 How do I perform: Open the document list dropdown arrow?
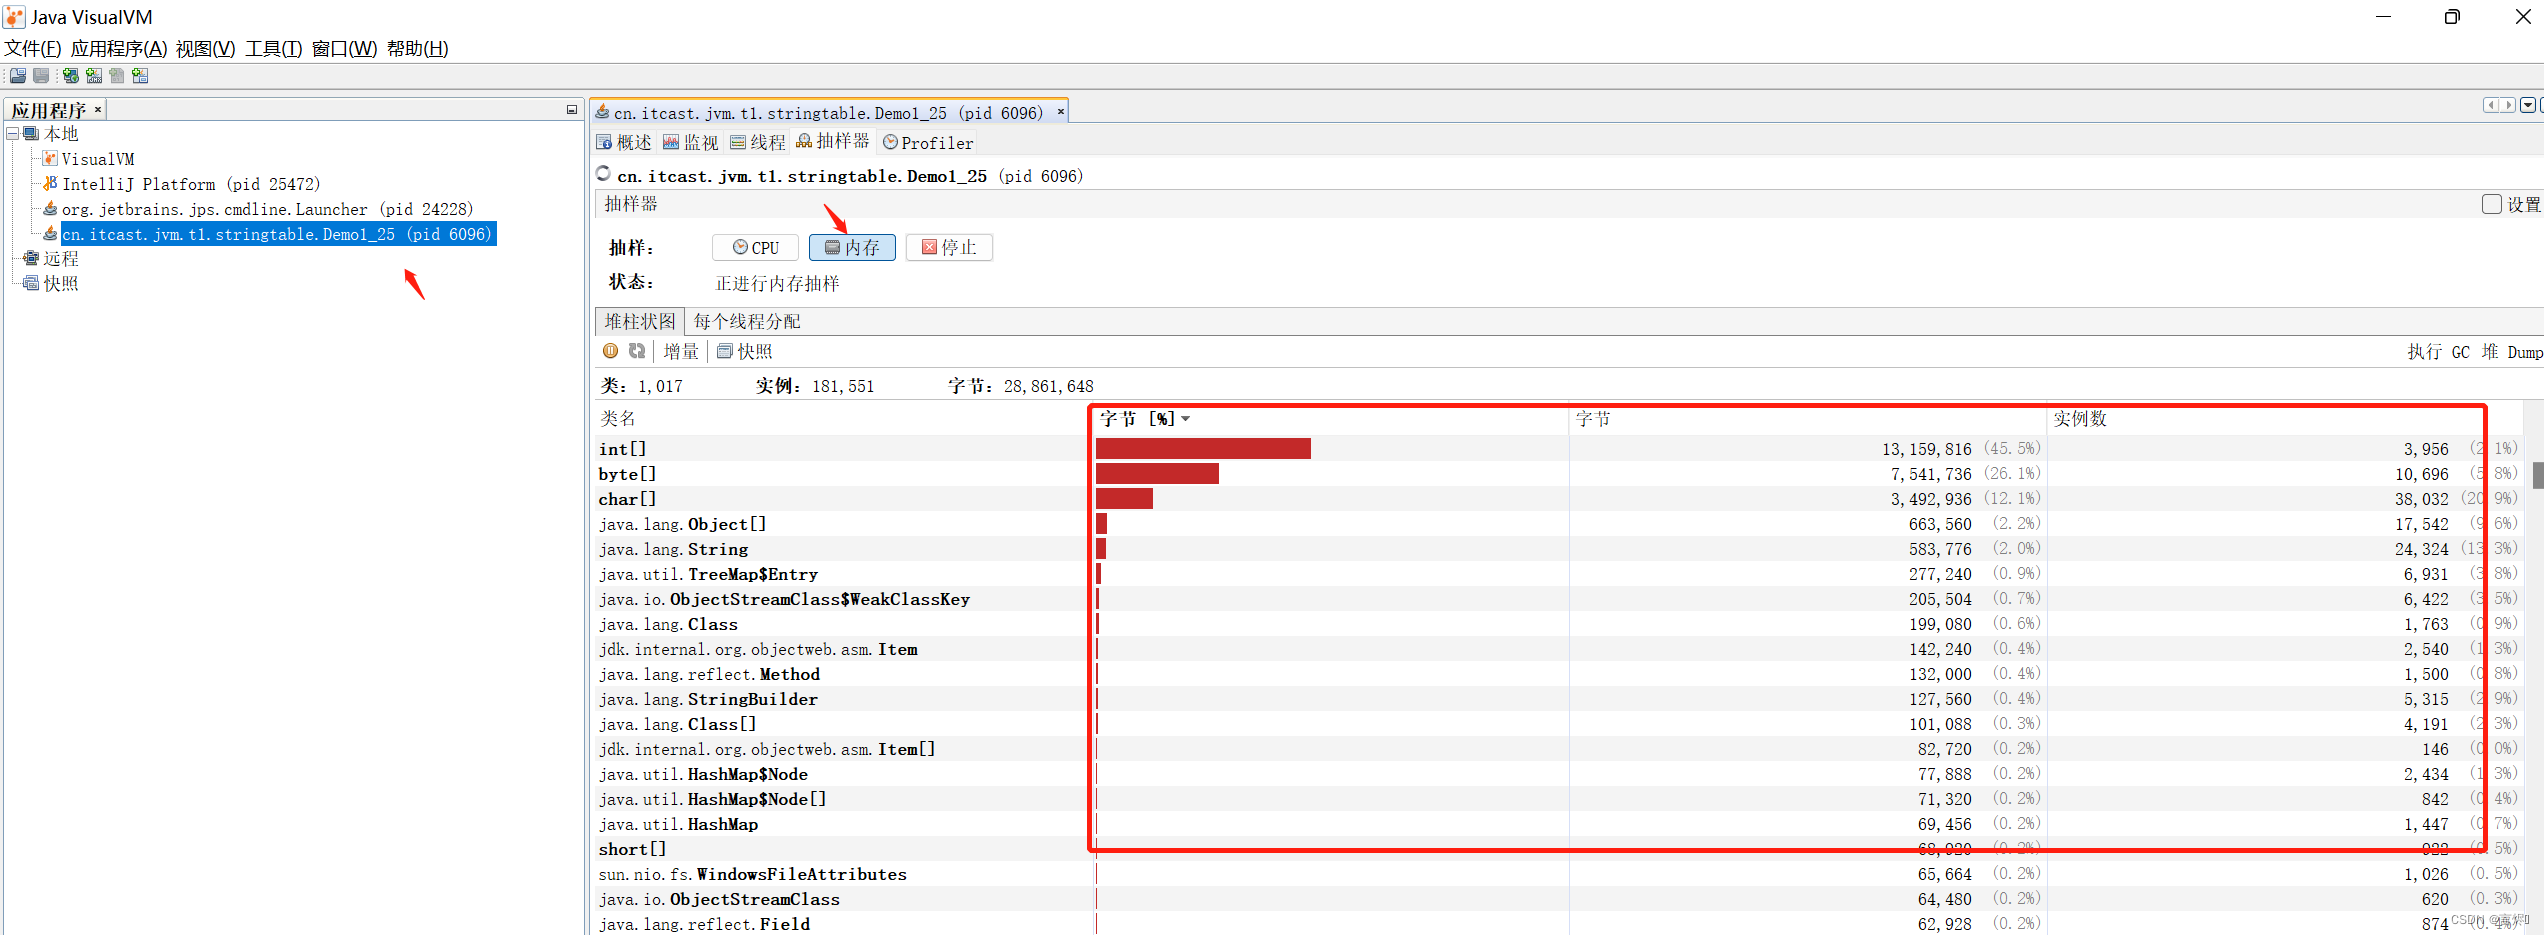click(x=2528, y=105)
